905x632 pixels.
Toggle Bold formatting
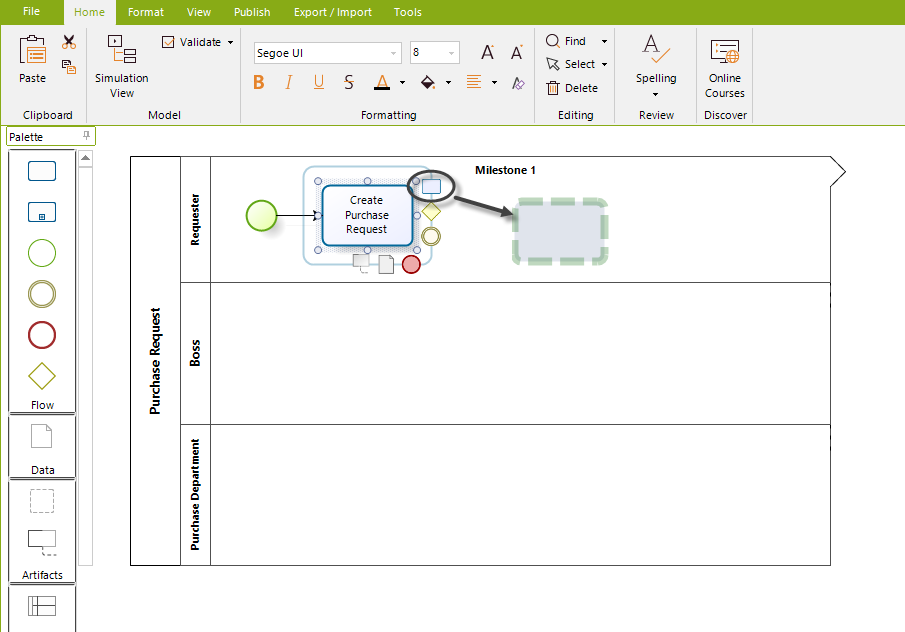pos(259,83)
